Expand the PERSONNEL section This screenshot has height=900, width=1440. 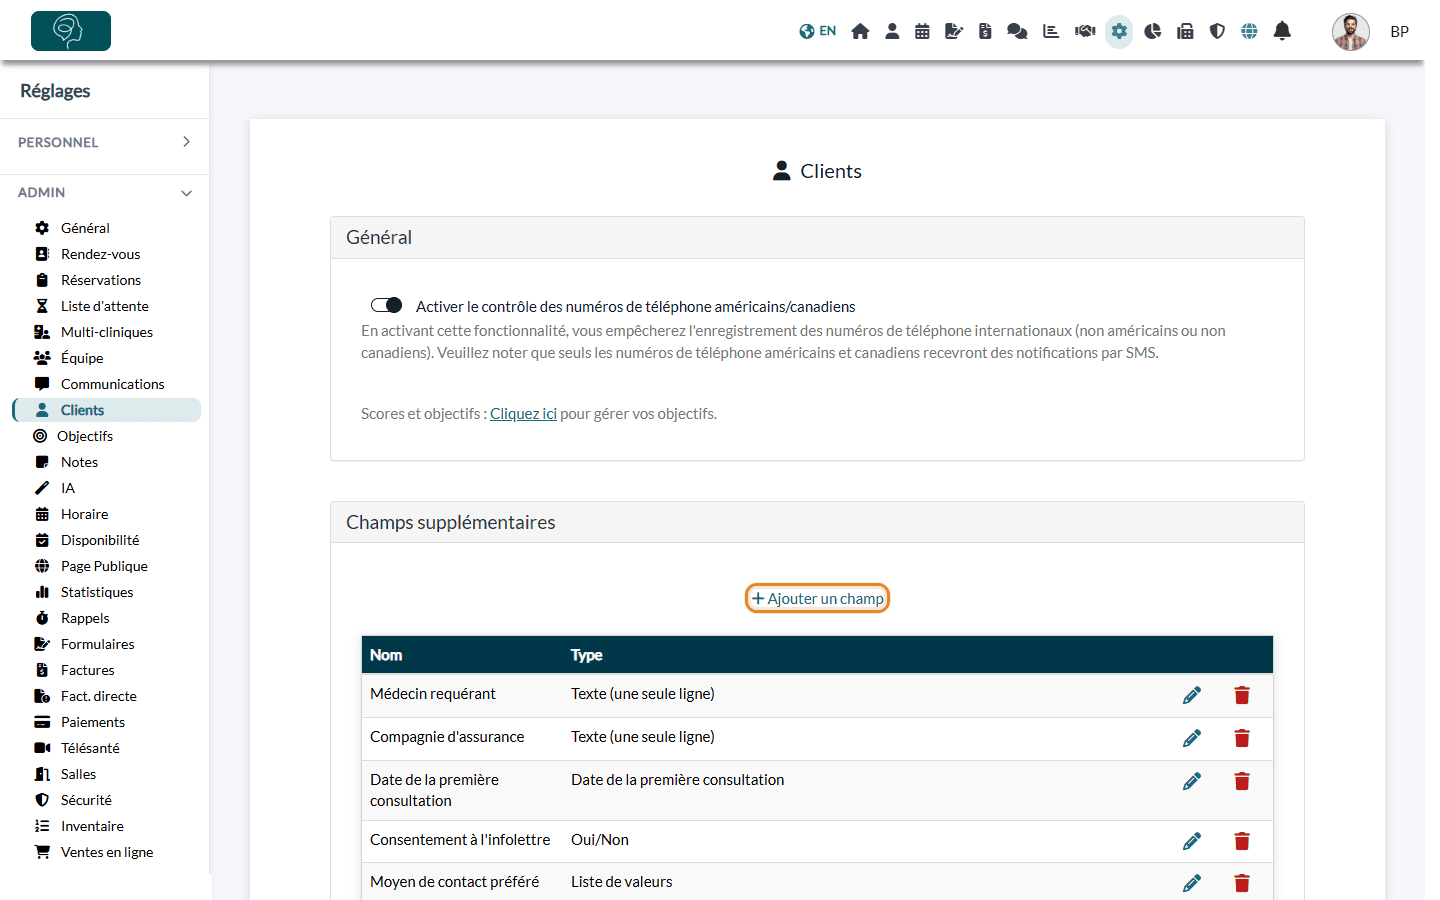click(104, 142)
